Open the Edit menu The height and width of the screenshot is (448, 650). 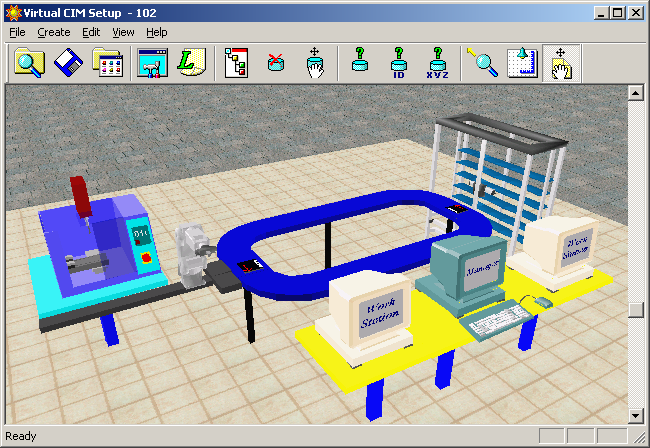pyautogui.click(x=91, y=32)
